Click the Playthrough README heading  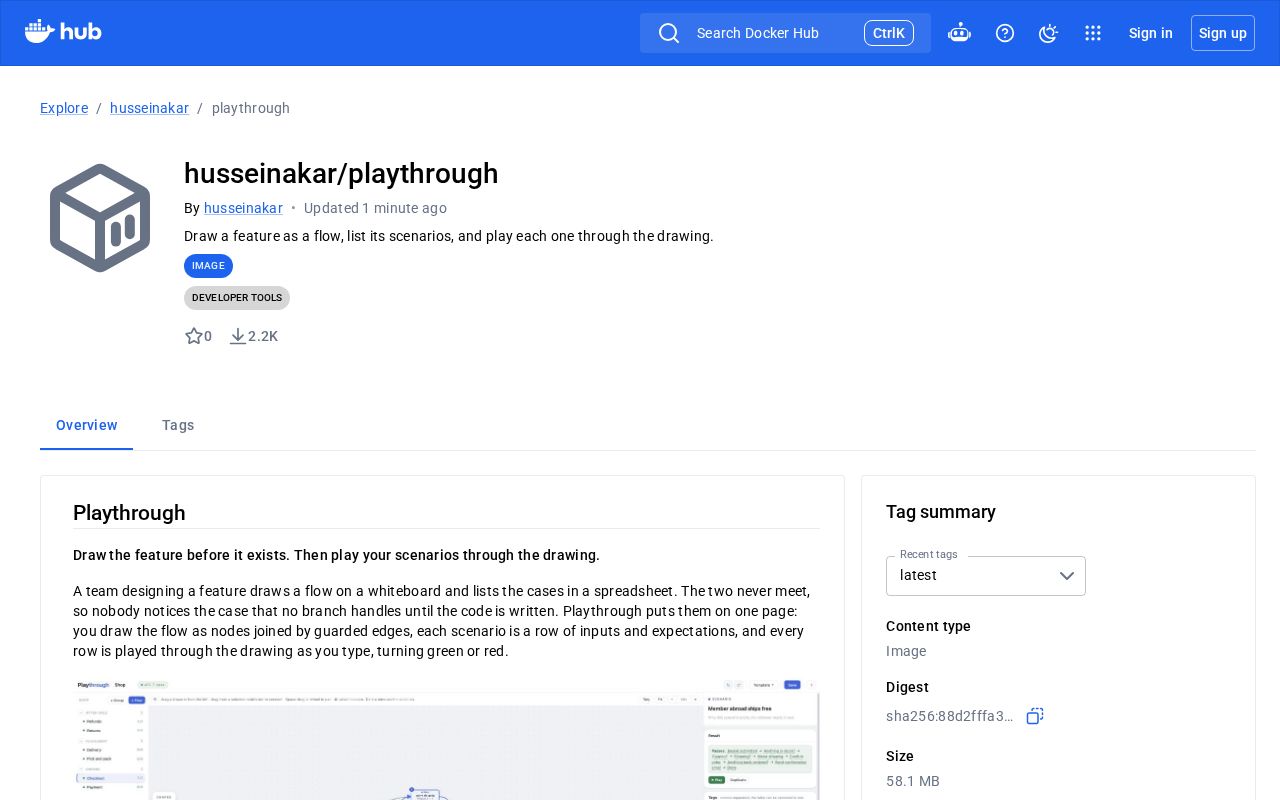[x=129, y=513]
